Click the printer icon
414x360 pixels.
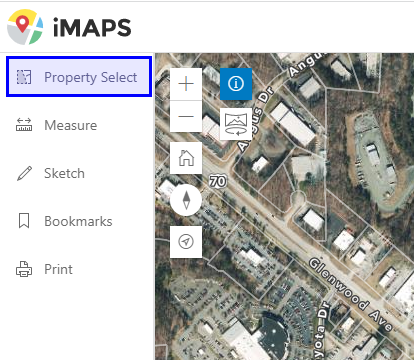[24, 269]
